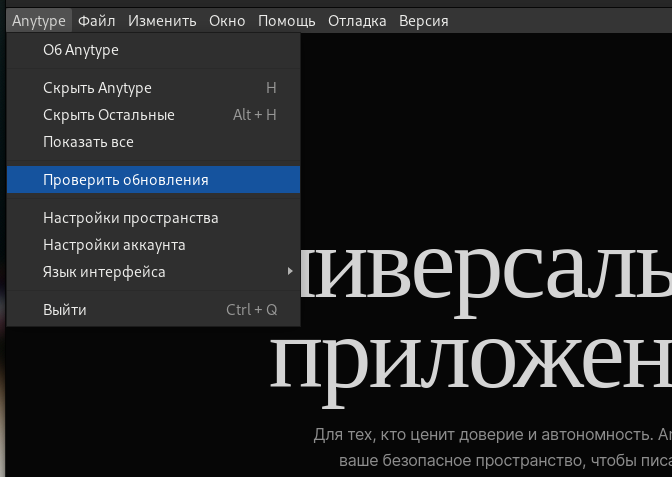Select Выйти to quit Anytype
Image resolution: width=672 pixels, height=477 pixels.
153,309
